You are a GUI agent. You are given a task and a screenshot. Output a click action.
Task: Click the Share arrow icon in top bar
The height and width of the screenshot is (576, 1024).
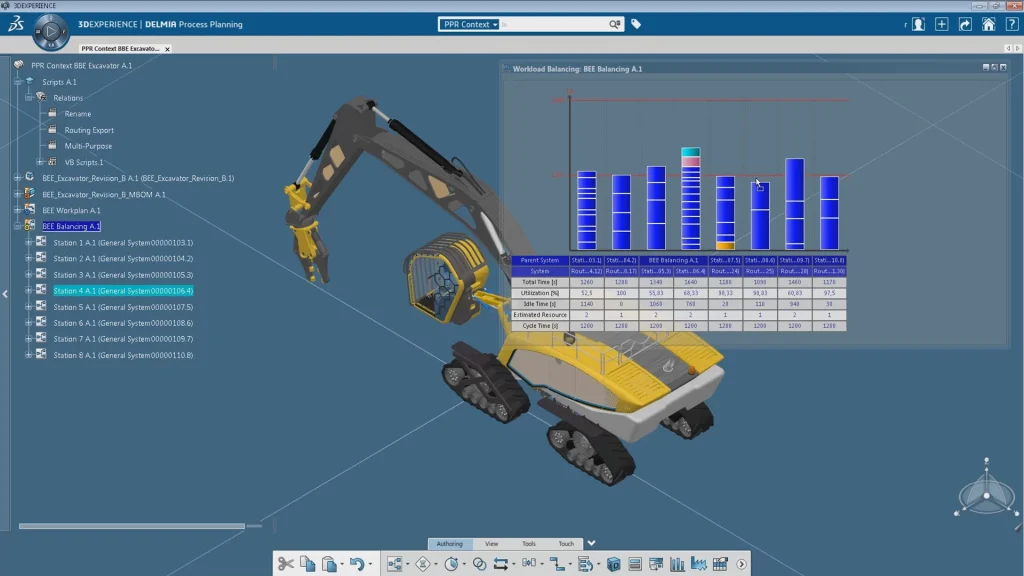(x=965, y=24)
